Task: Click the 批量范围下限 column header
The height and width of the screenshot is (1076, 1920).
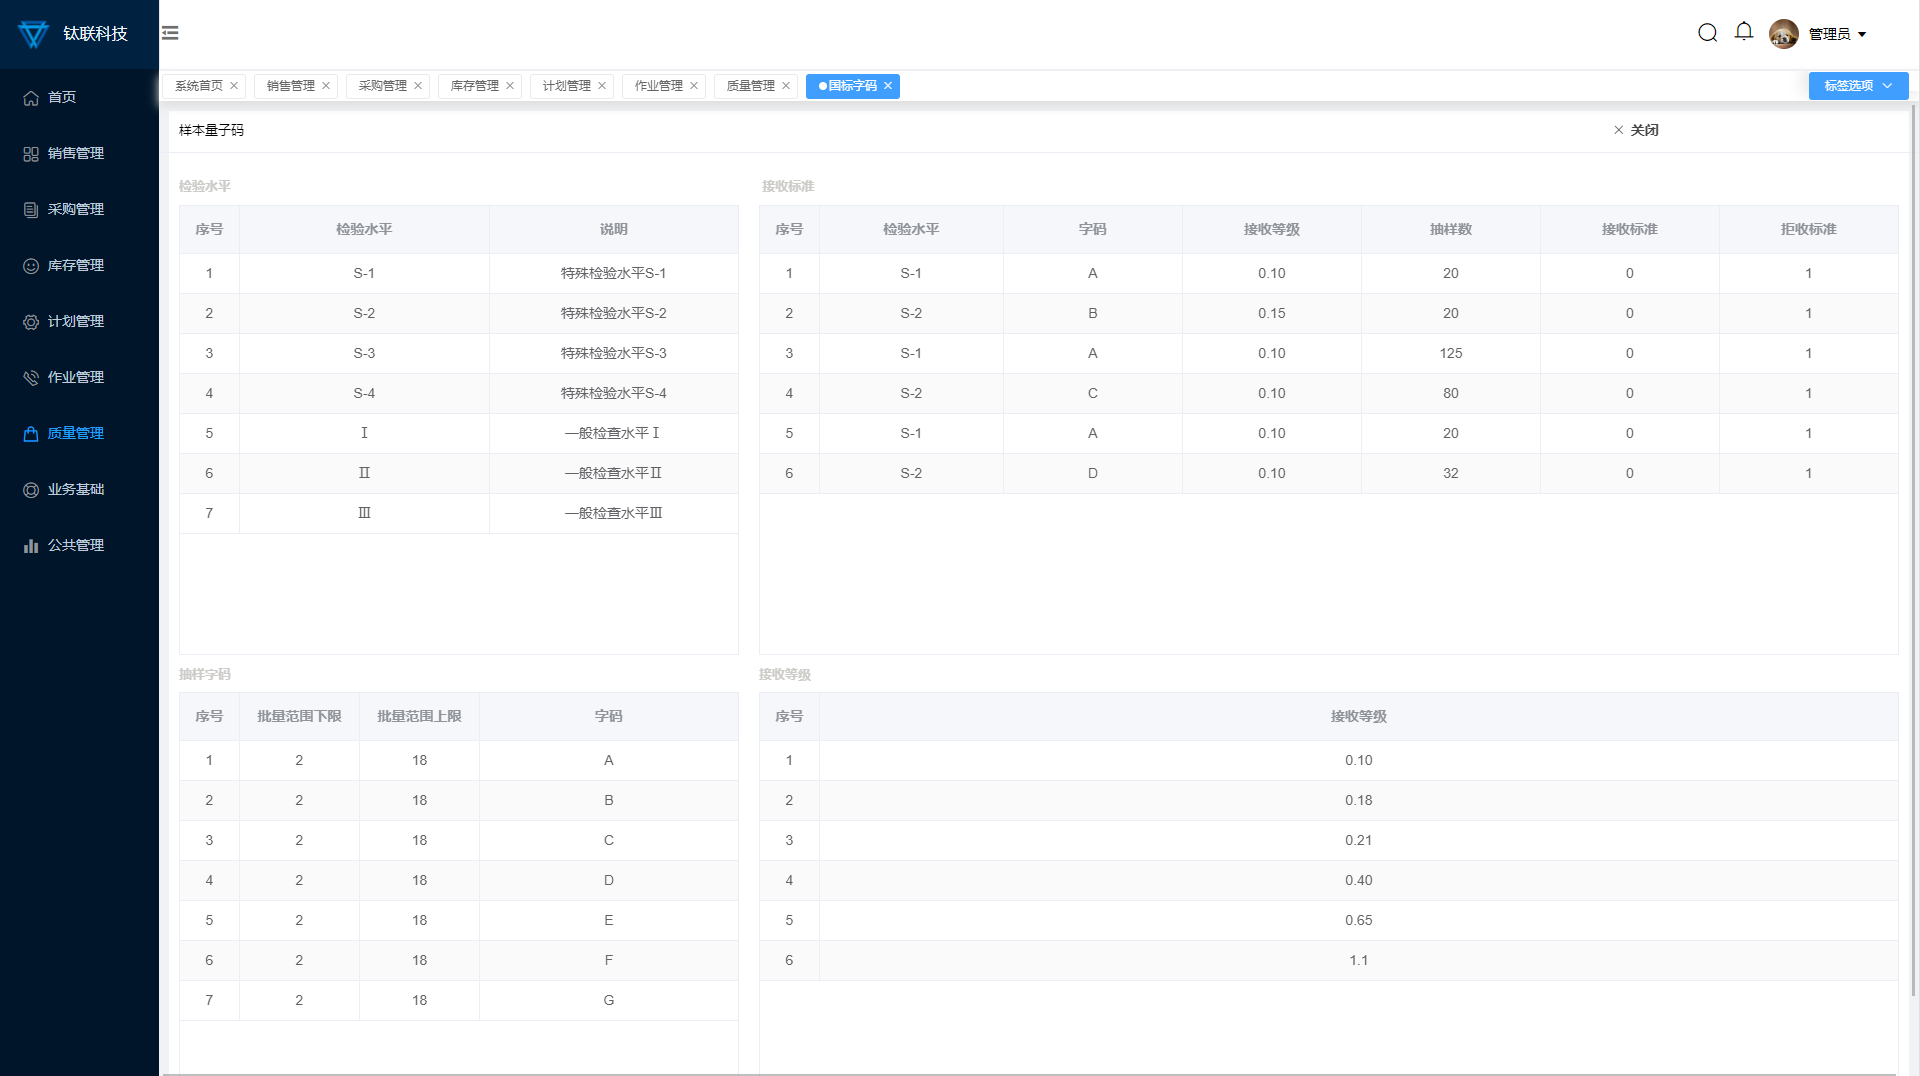Action: point(299,716)
